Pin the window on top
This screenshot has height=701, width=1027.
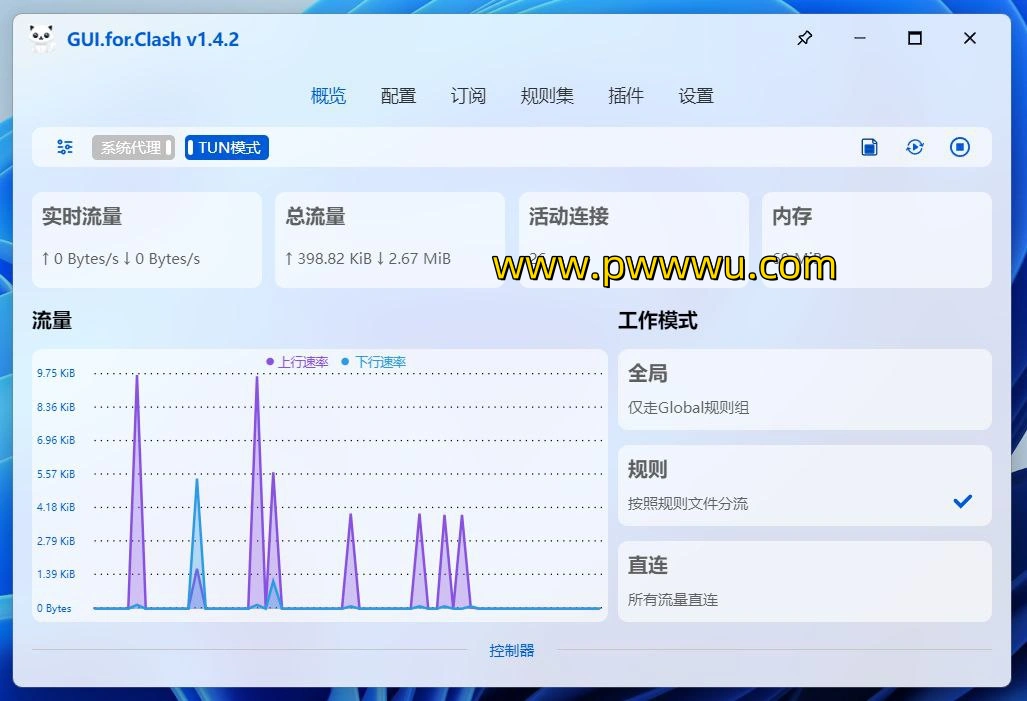tap(804, 38)
